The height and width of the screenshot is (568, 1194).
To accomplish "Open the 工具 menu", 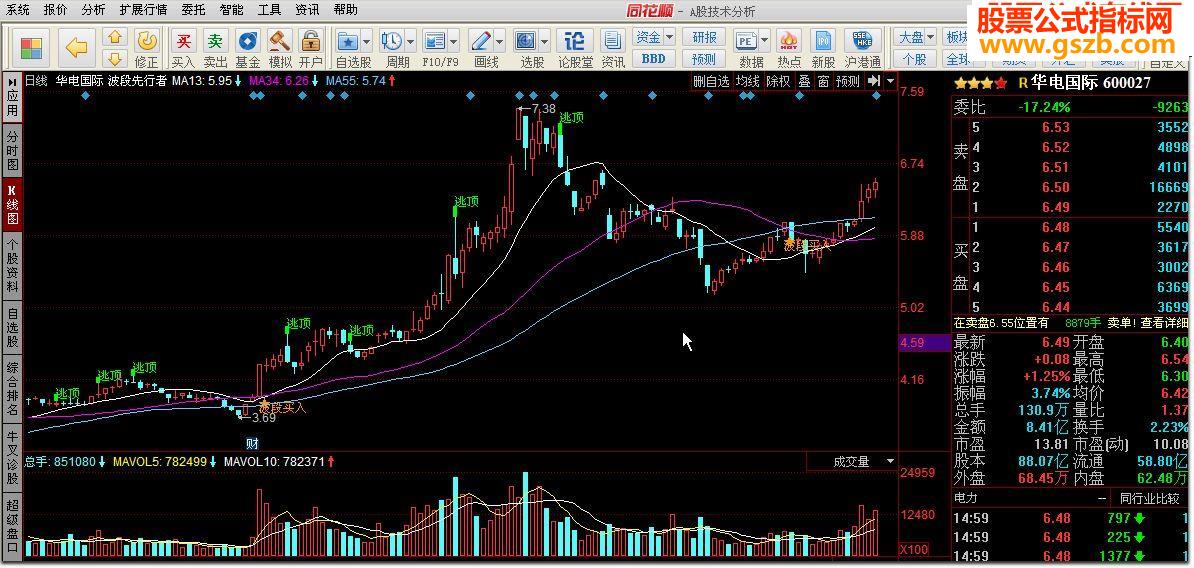I will (270, 10).
